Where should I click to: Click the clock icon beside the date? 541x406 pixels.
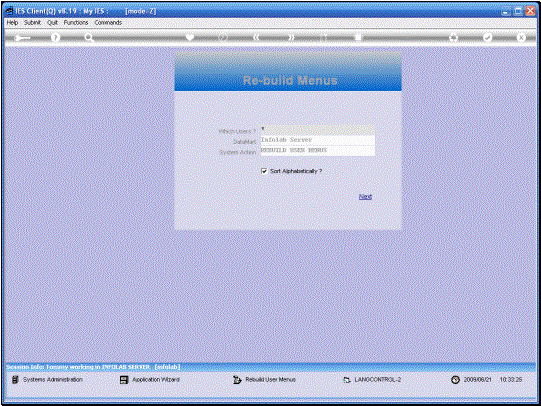point(455,379)
